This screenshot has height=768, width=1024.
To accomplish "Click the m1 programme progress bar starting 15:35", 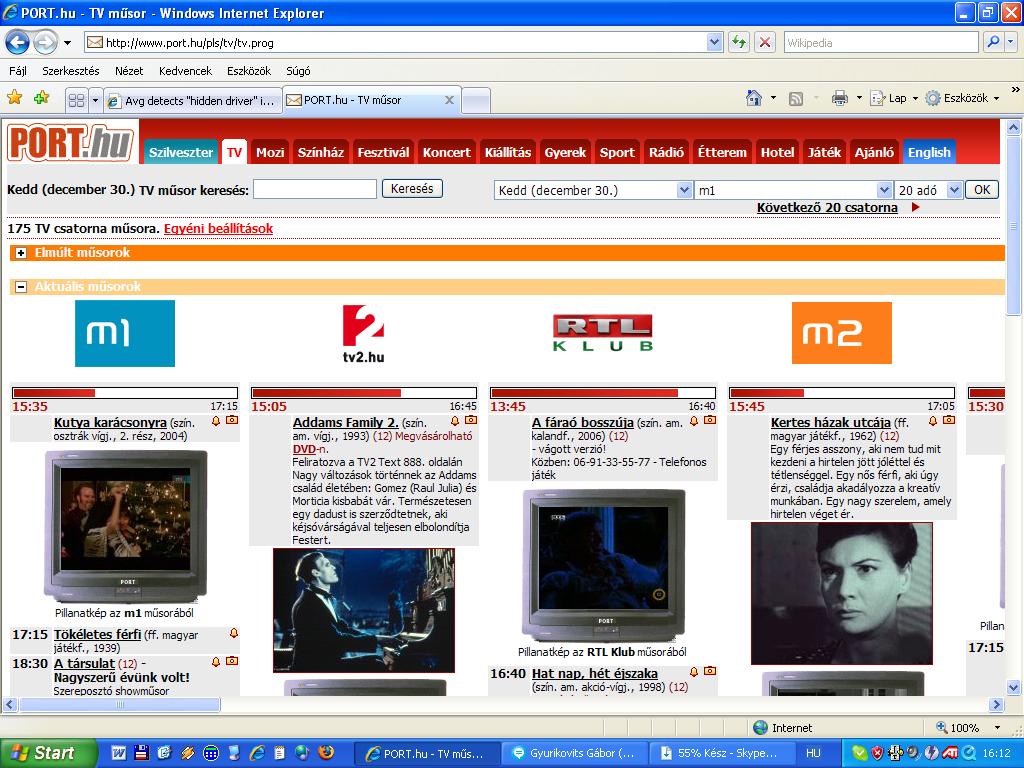I will pos(125,392).
